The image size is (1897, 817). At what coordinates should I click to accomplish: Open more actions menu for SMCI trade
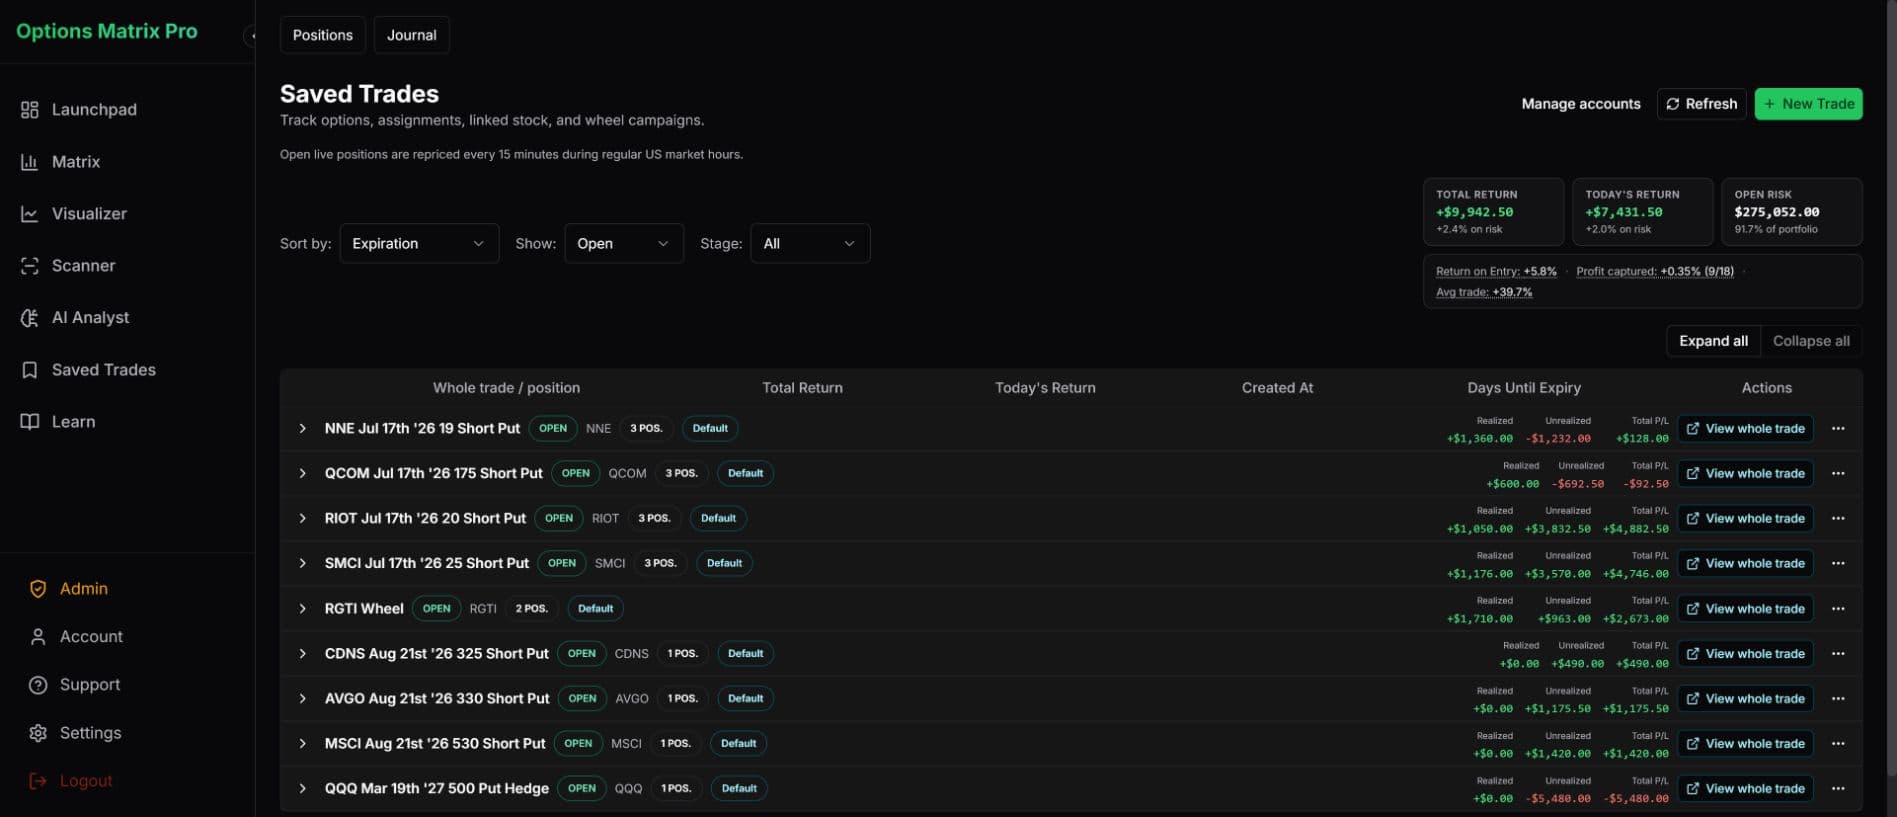(x=1838, y=563)
